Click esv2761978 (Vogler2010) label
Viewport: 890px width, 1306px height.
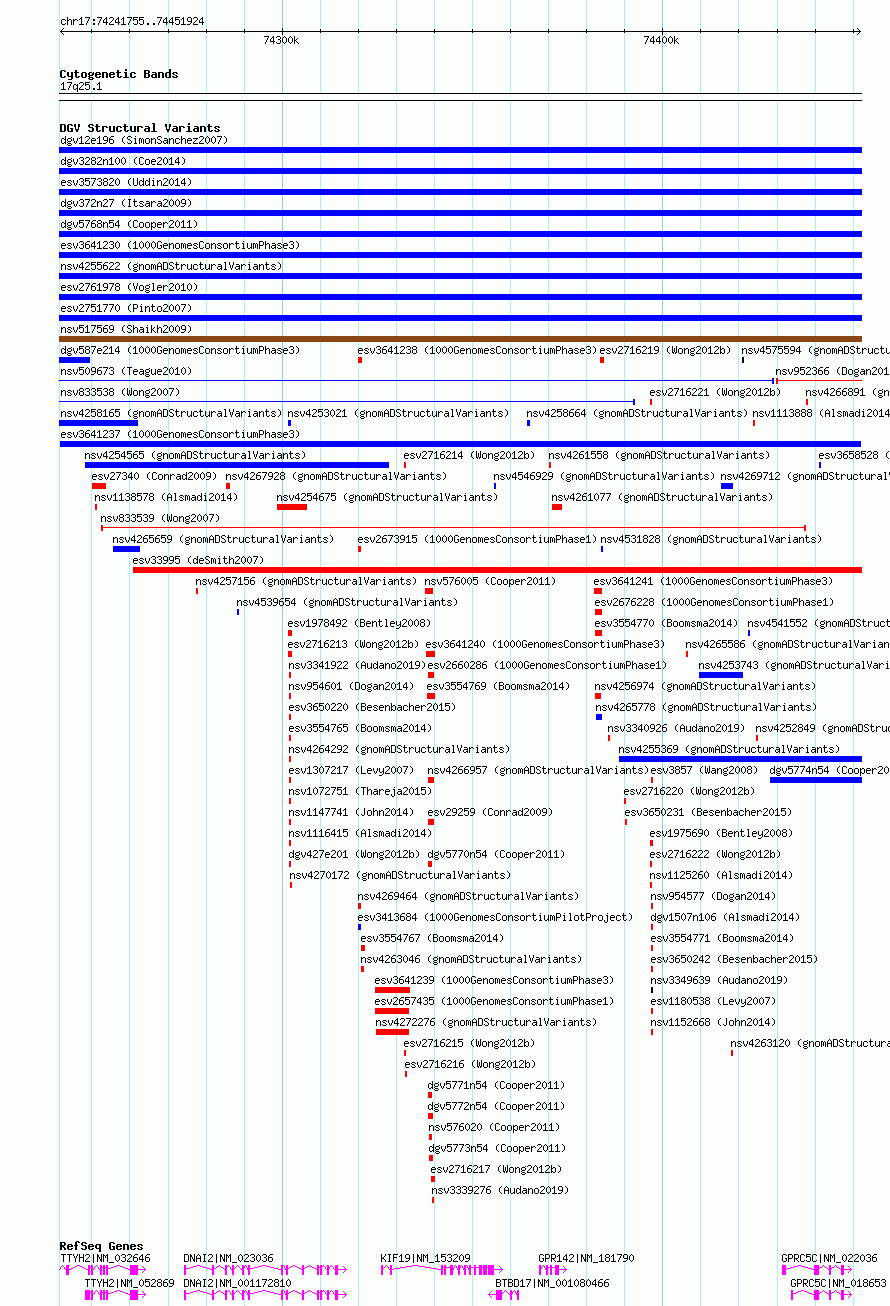pos(129,287)
